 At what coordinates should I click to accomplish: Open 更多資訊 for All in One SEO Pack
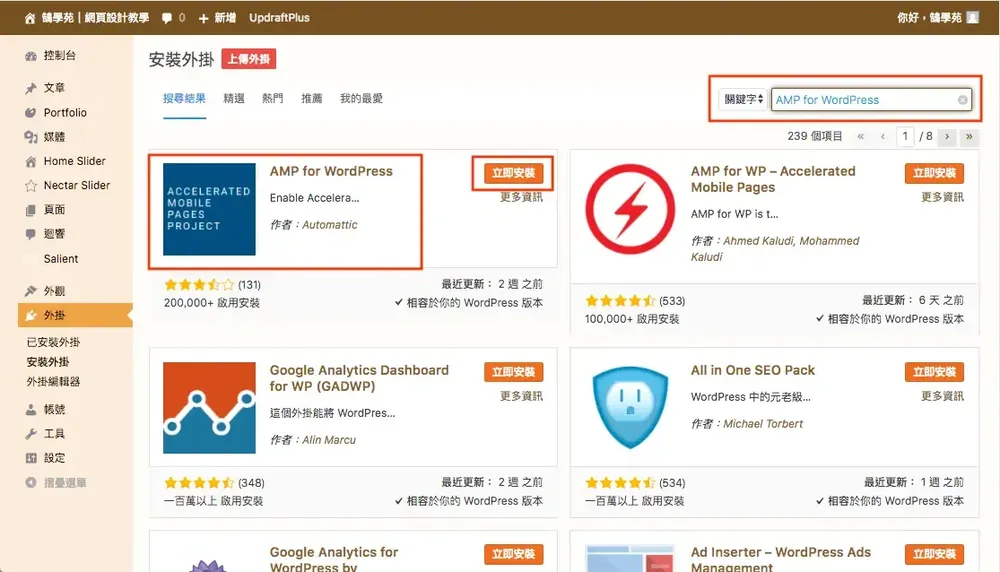point(942,396)
